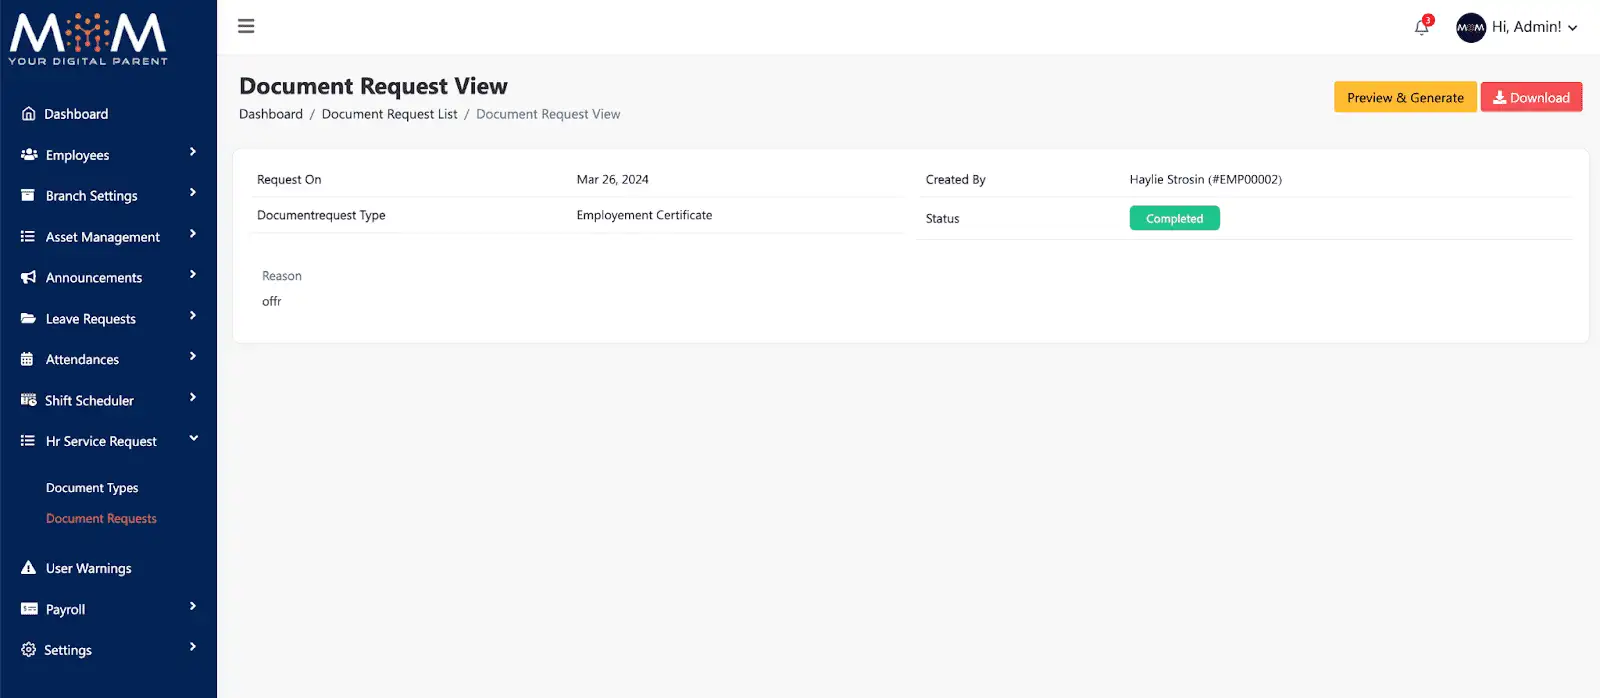Click the MOM logo in sidebar
This screenshot has width=1600, height=698.
88,40
